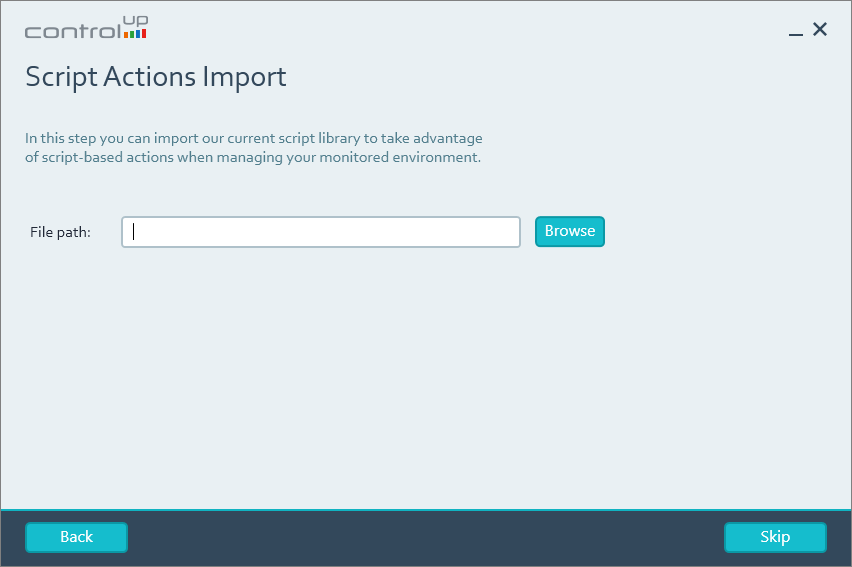
Task: Click the colored bars in the ControlUp logo
Action: coord(135,34)
